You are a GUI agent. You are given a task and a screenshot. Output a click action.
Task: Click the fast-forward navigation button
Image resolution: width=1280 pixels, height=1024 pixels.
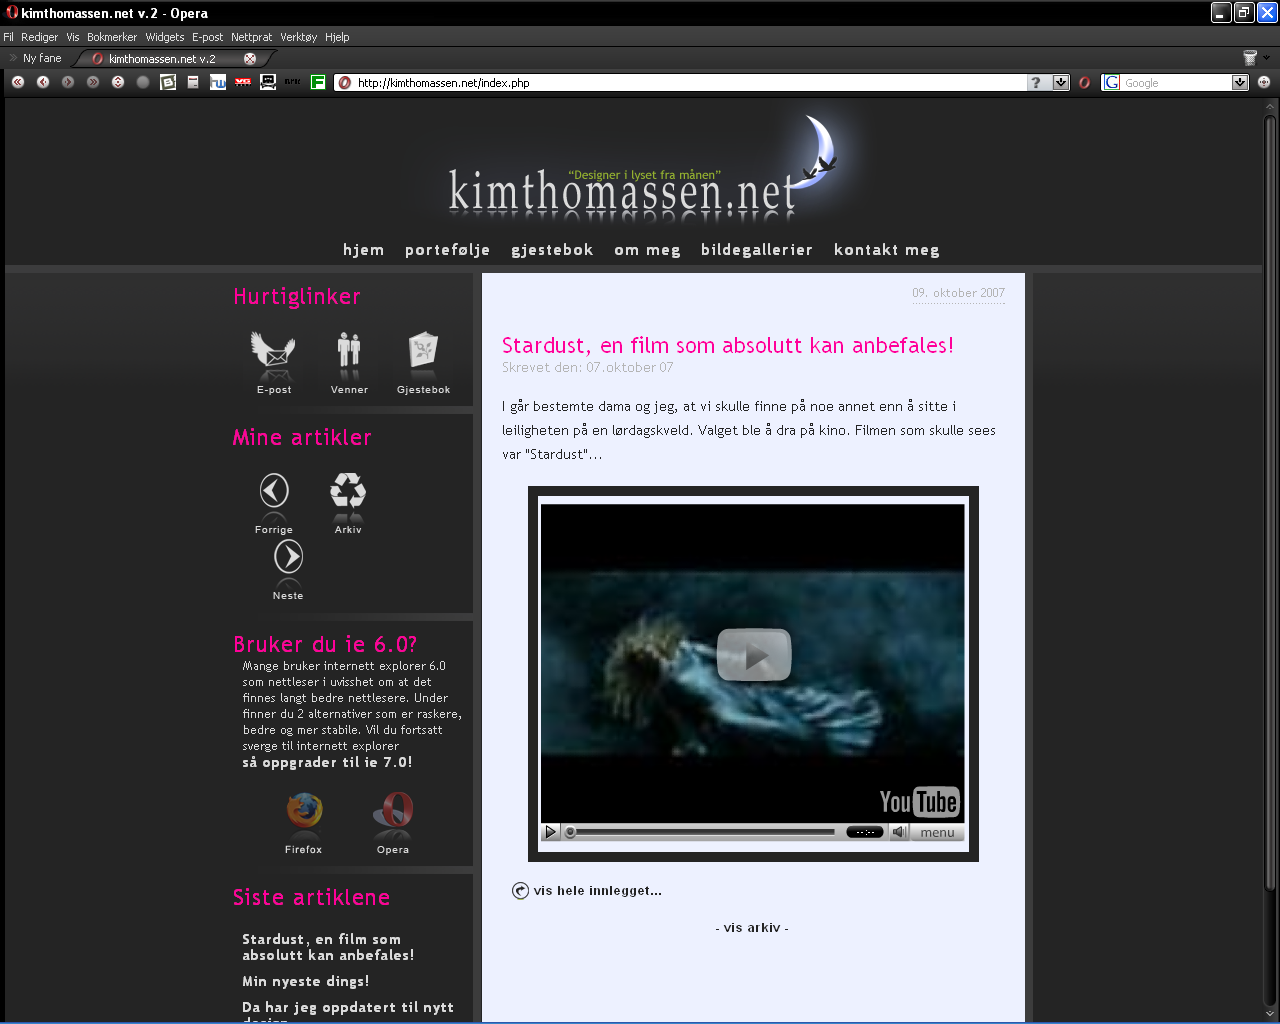(93, 82)
